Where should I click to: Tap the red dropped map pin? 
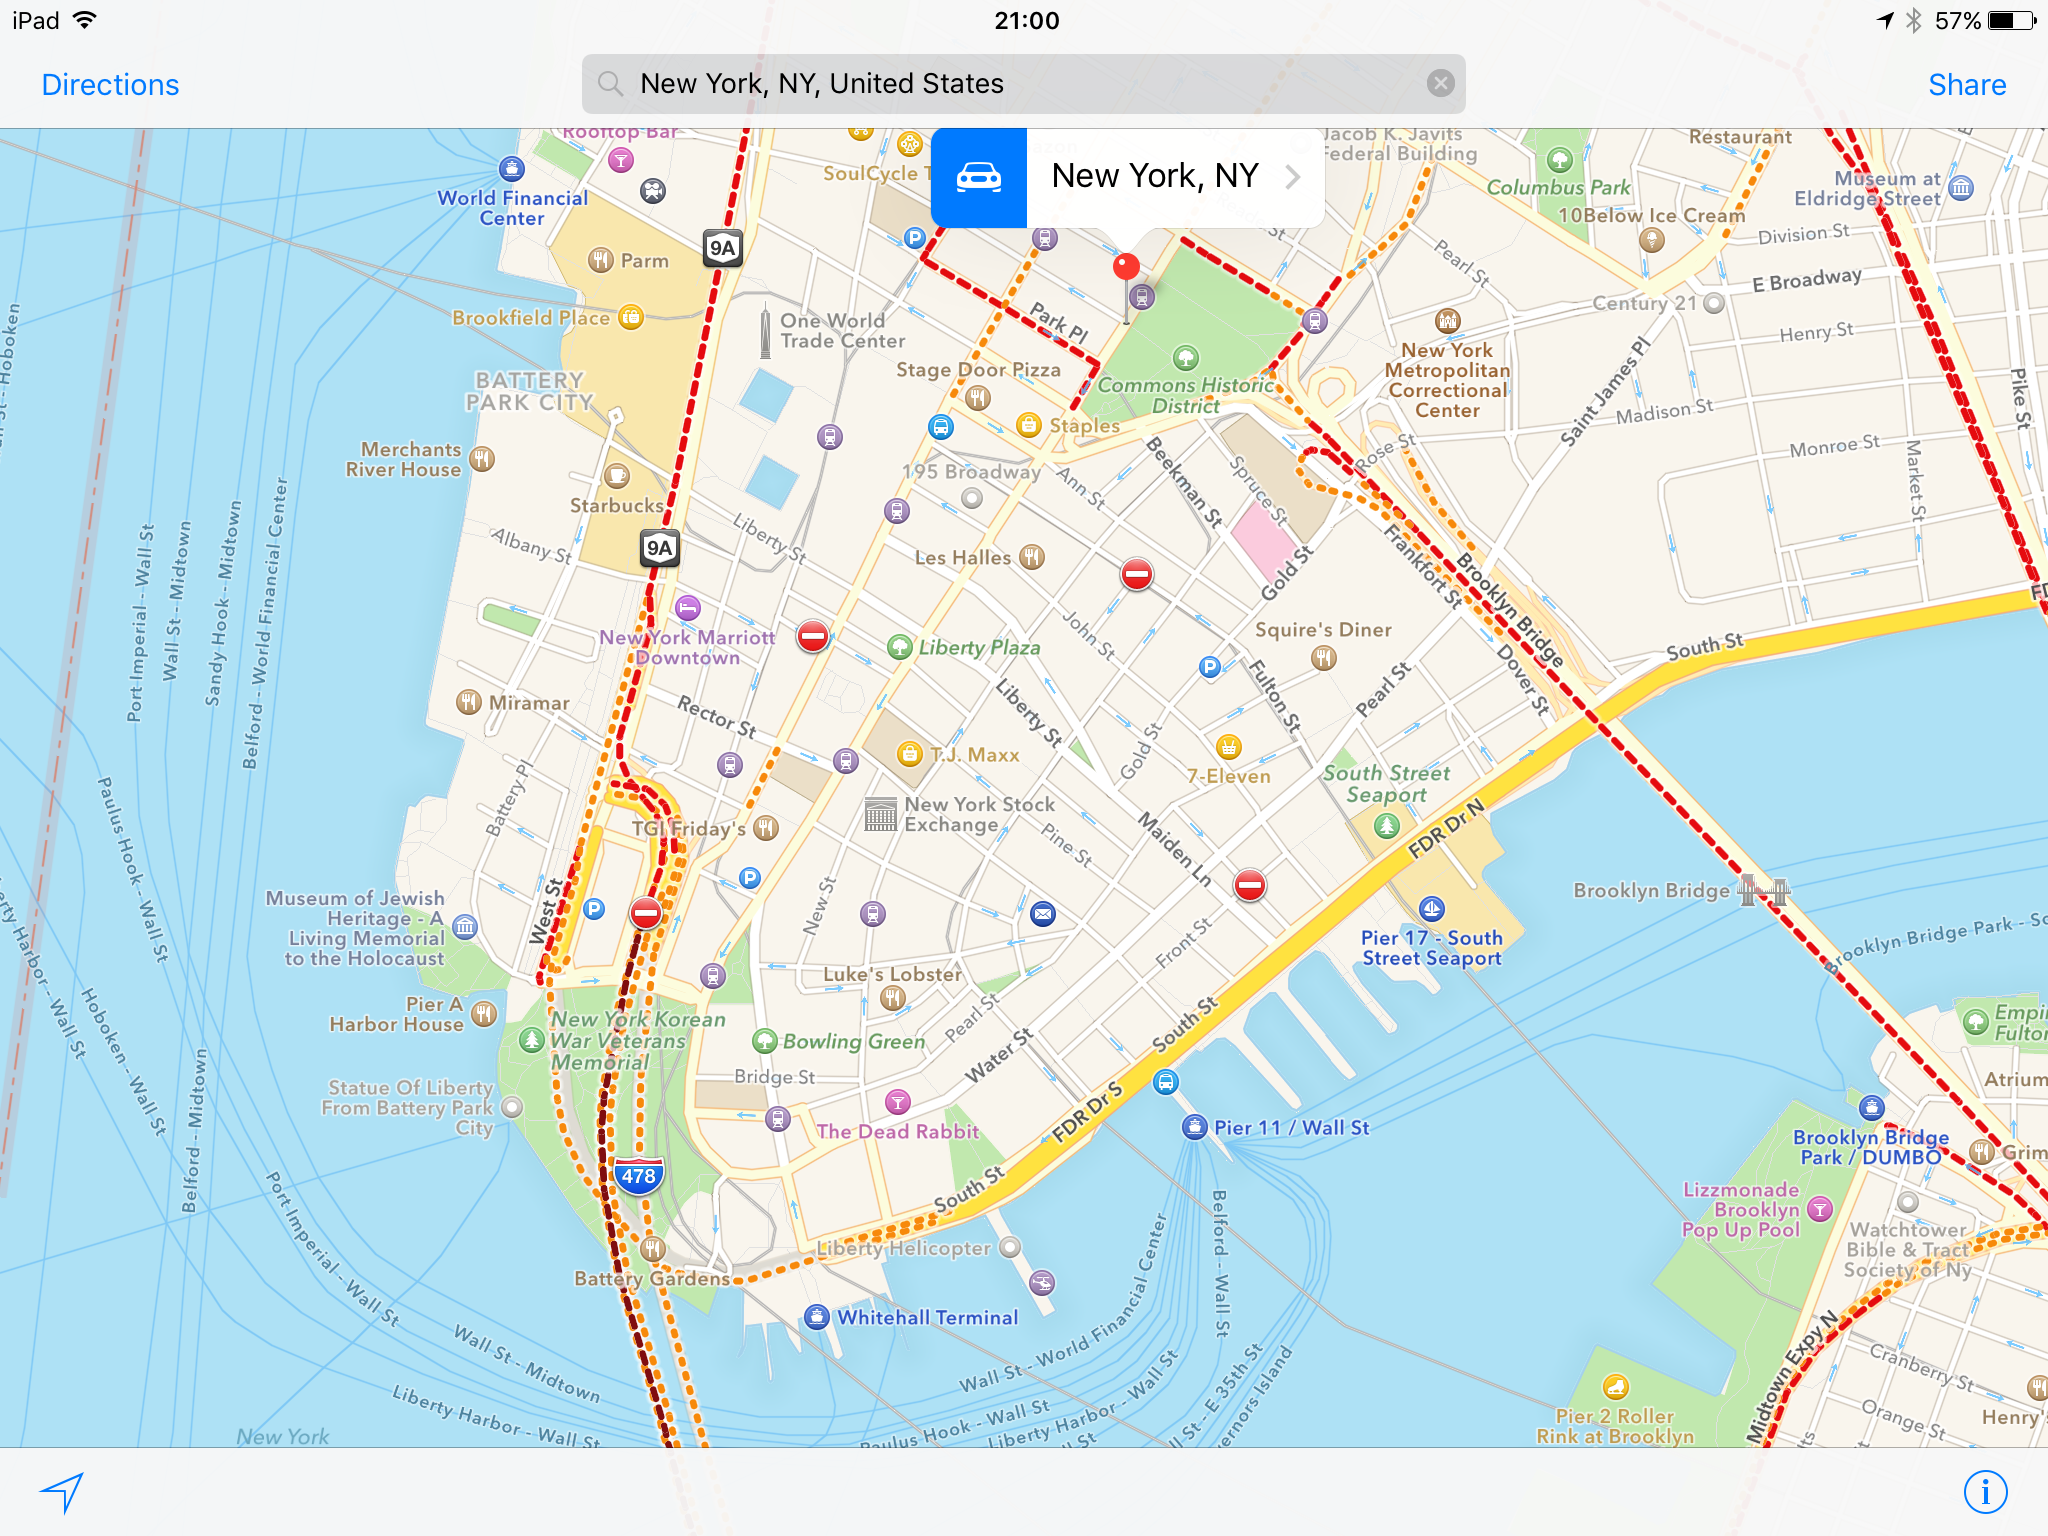pyautogui.click(x=1126, y=267)
